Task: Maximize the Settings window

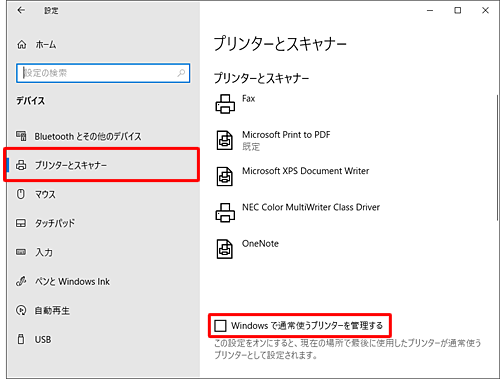Action: [x=458, y=10]
